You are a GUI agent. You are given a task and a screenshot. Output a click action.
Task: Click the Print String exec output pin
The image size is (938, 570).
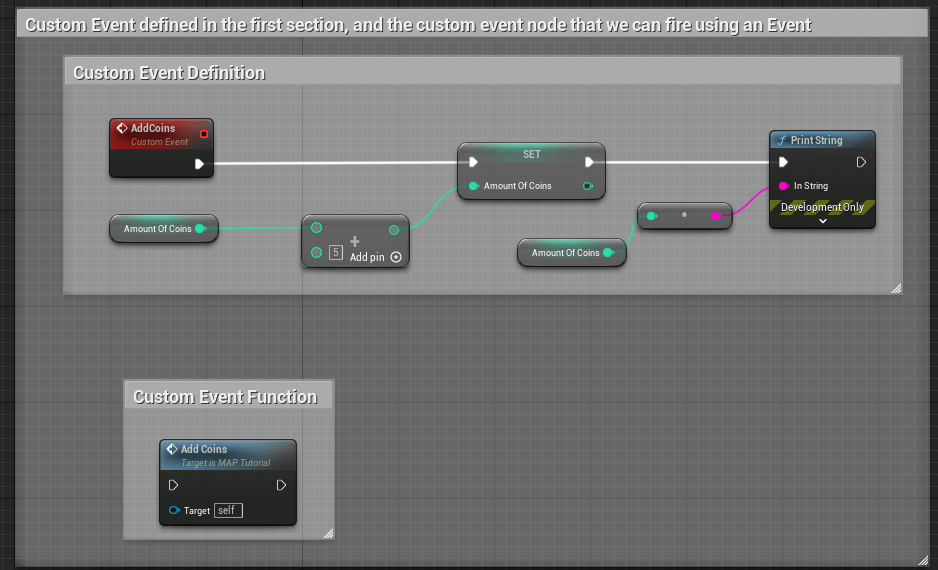pyautogui.click(x=861, y=162)
